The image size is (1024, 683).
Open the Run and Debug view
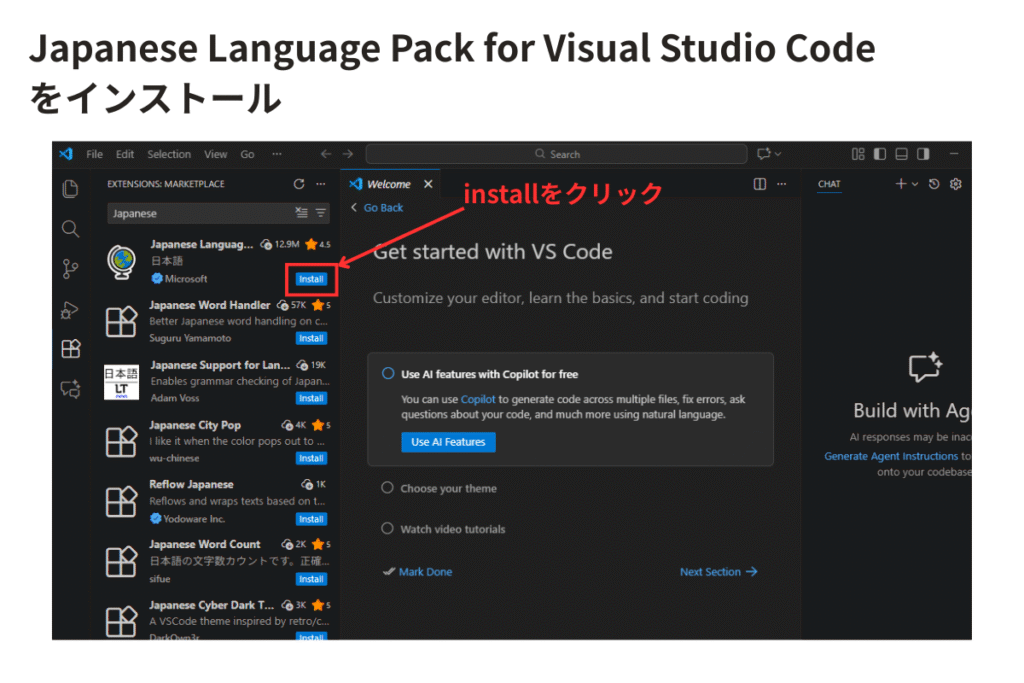coord(70,309)
